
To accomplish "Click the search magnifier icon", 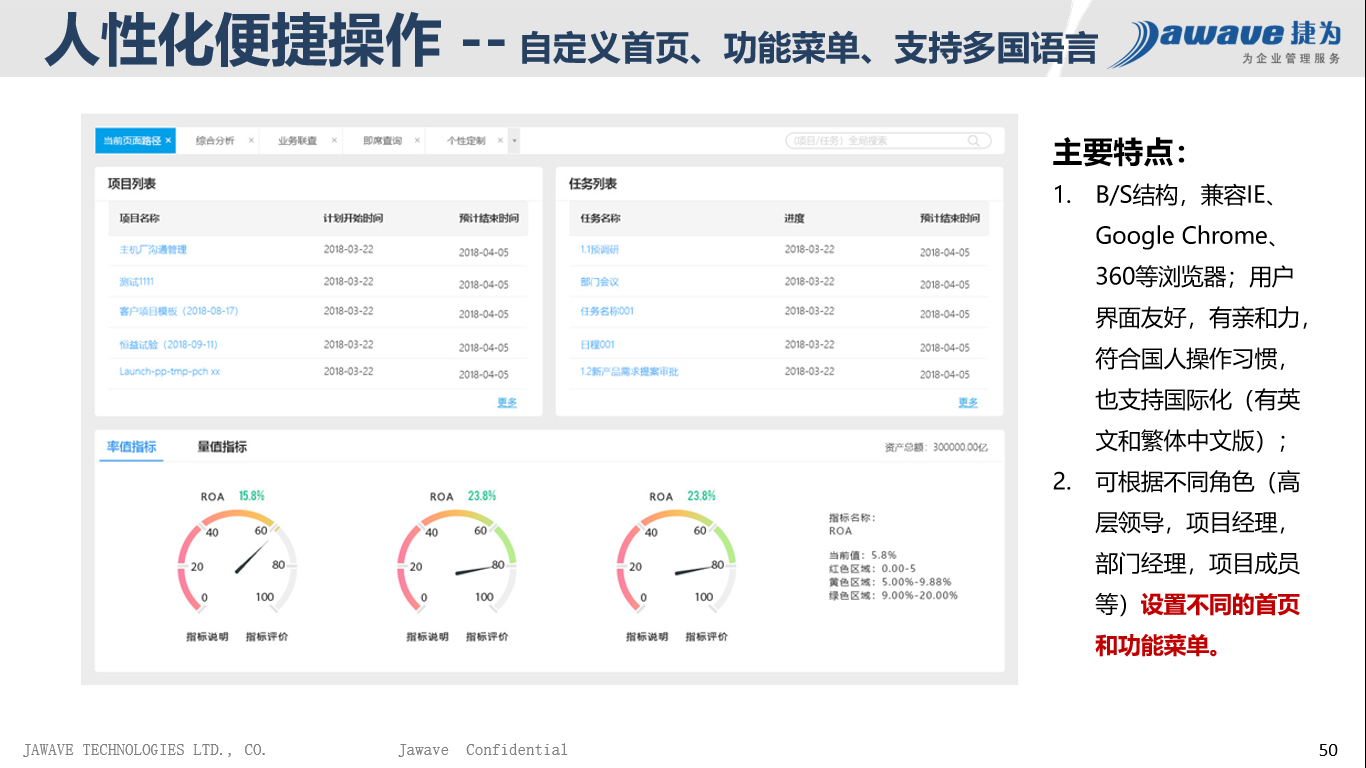I will coord(973,141).
